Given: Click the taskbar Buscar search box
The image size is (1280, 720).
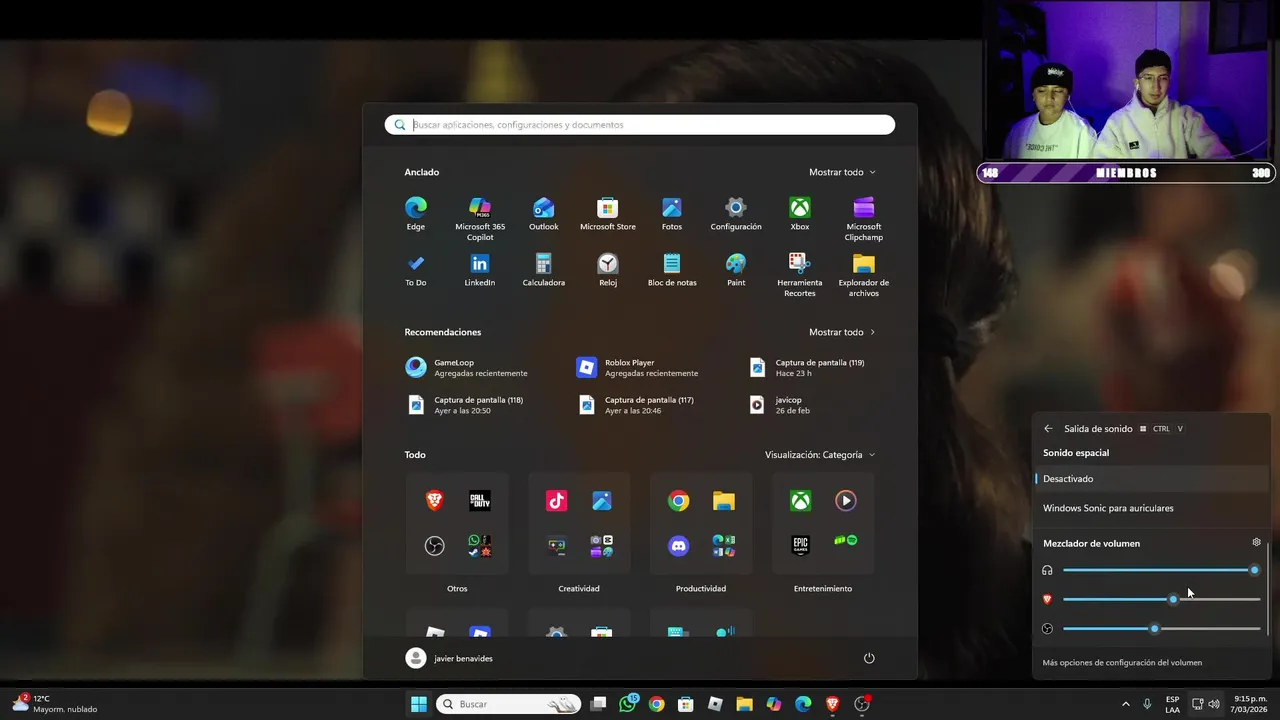Looking at the screenshot, I should [509, 704].
